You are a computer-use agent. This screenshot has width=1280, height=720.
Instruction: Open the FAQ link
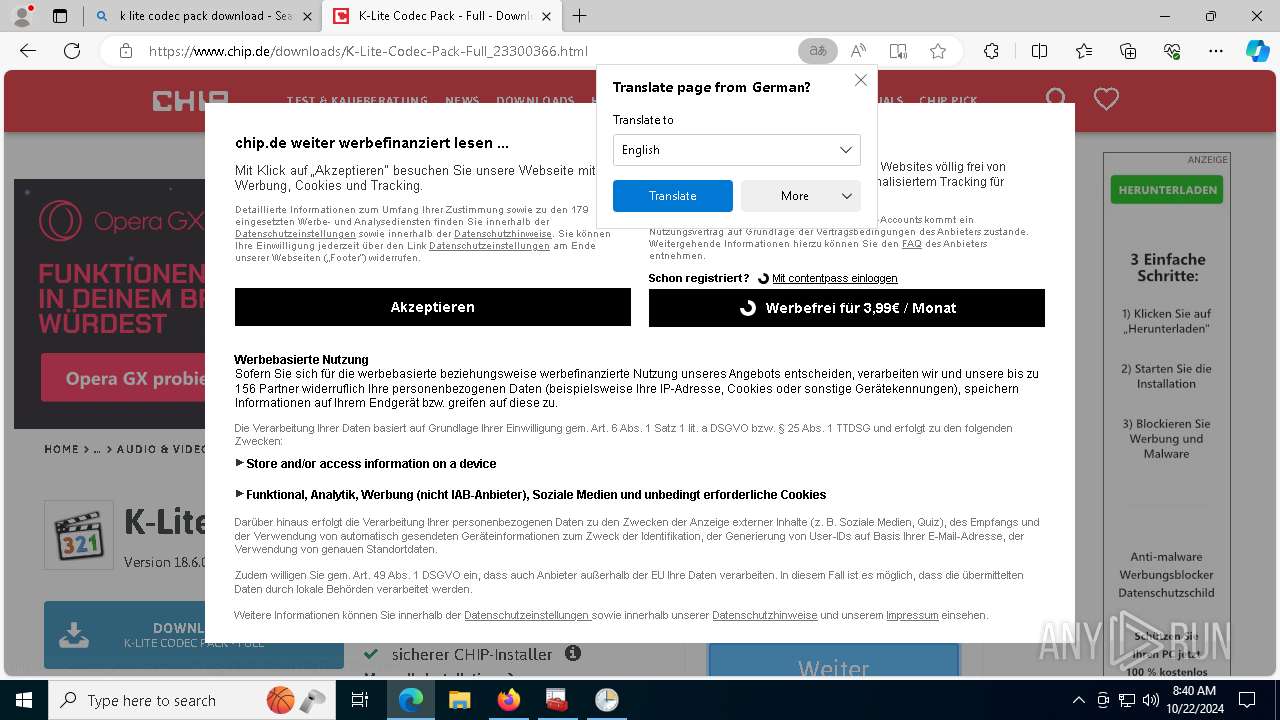[912, 244]
